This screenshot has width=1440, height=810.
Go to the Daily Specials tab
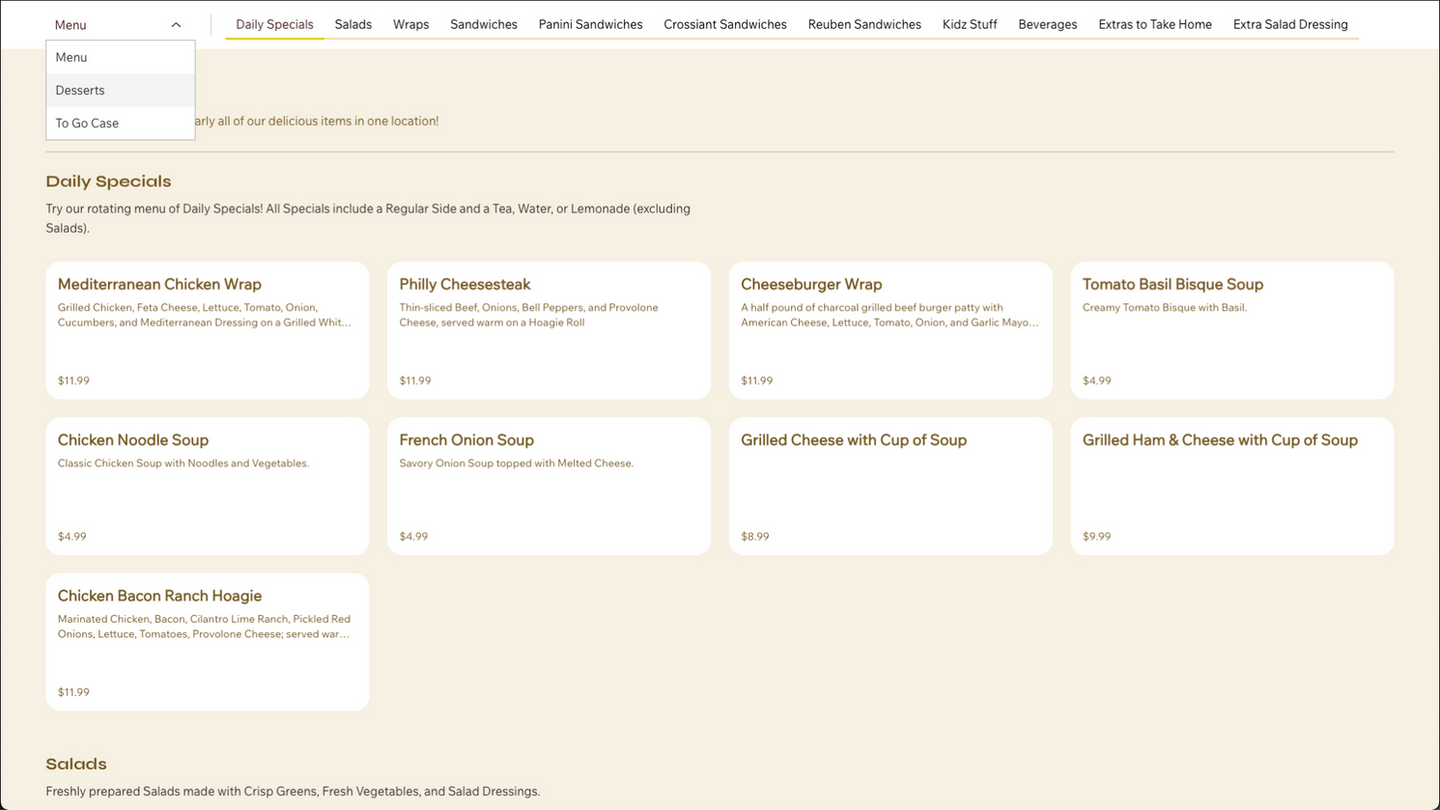pos(274,24)
